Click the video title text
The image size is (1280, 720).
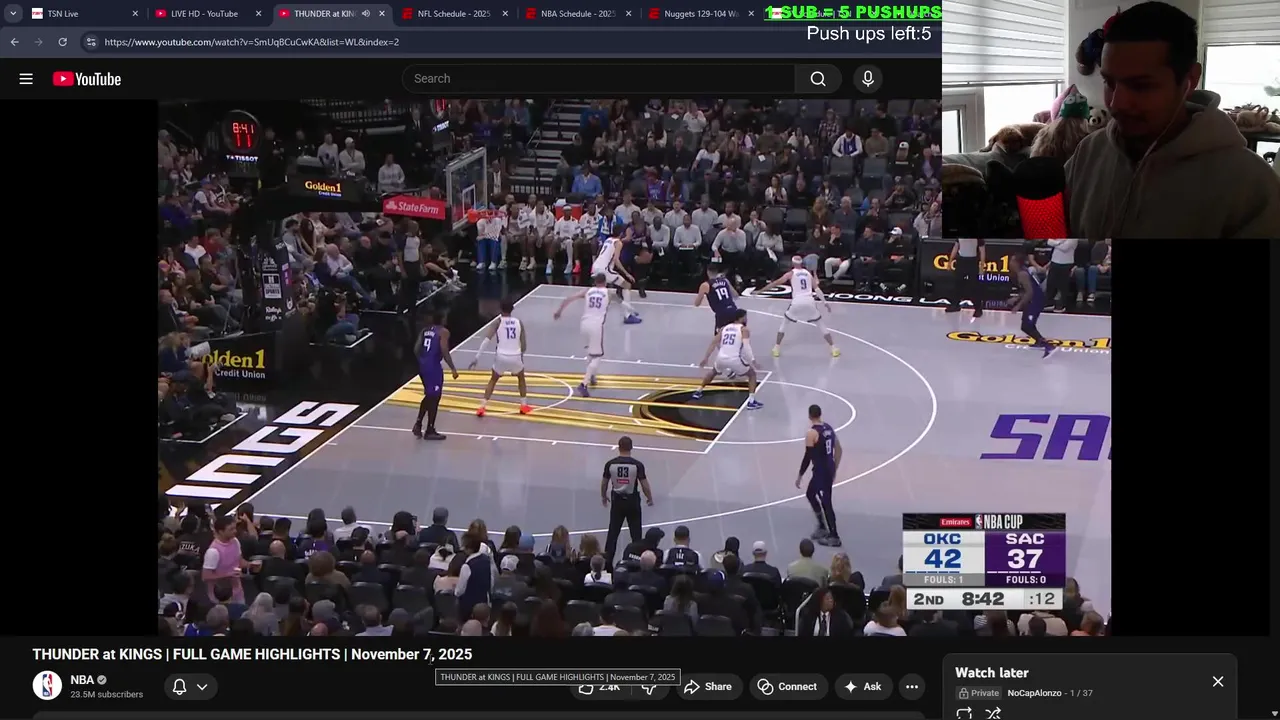point(252,654)
